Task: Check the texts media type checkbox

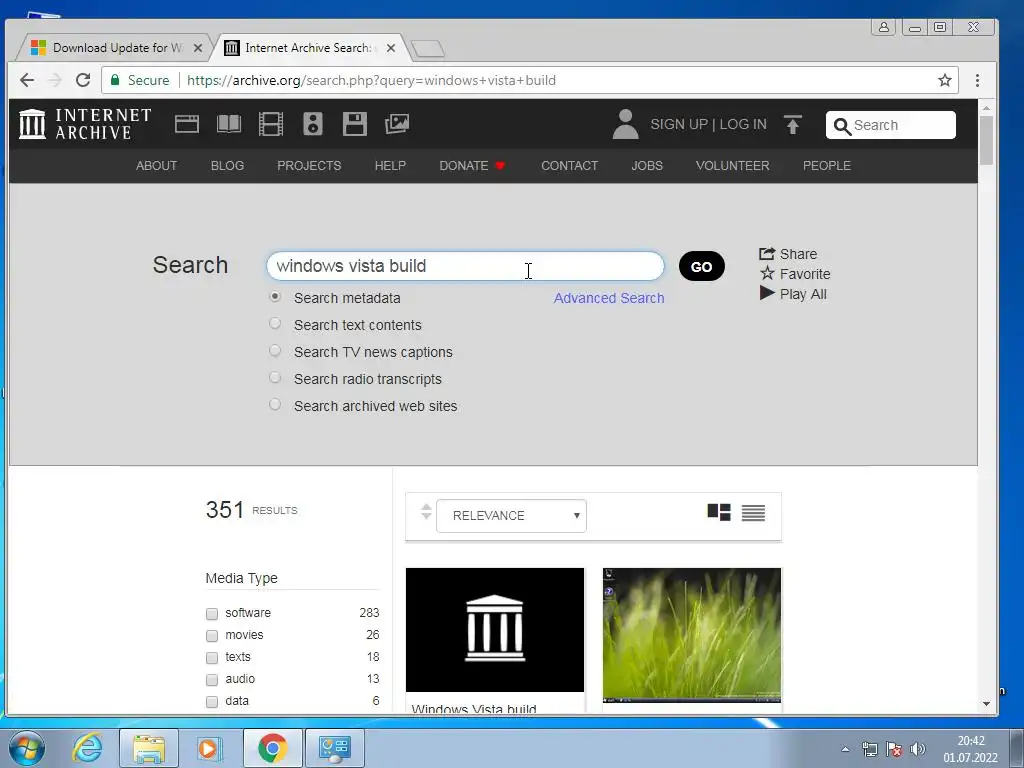Action: (212, 658)
